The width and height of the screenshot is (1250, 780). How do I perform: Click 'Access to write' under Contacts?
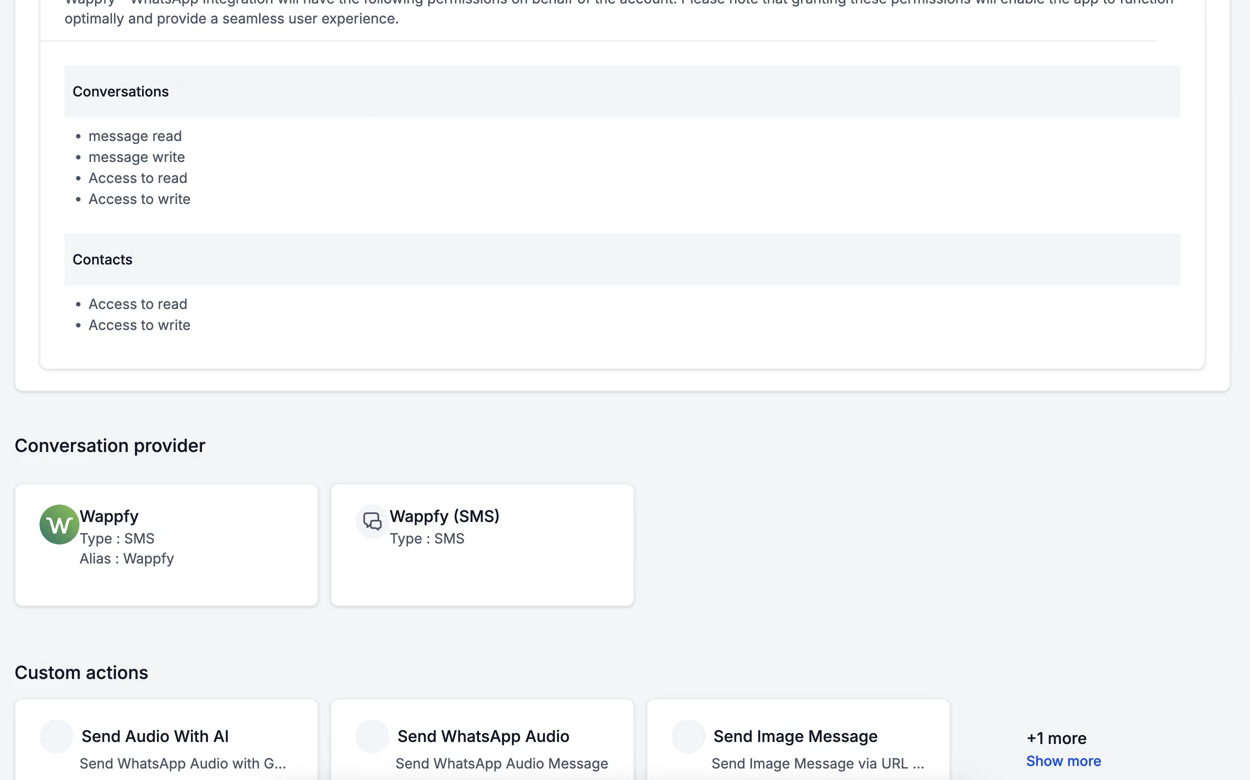pos(139,325)
